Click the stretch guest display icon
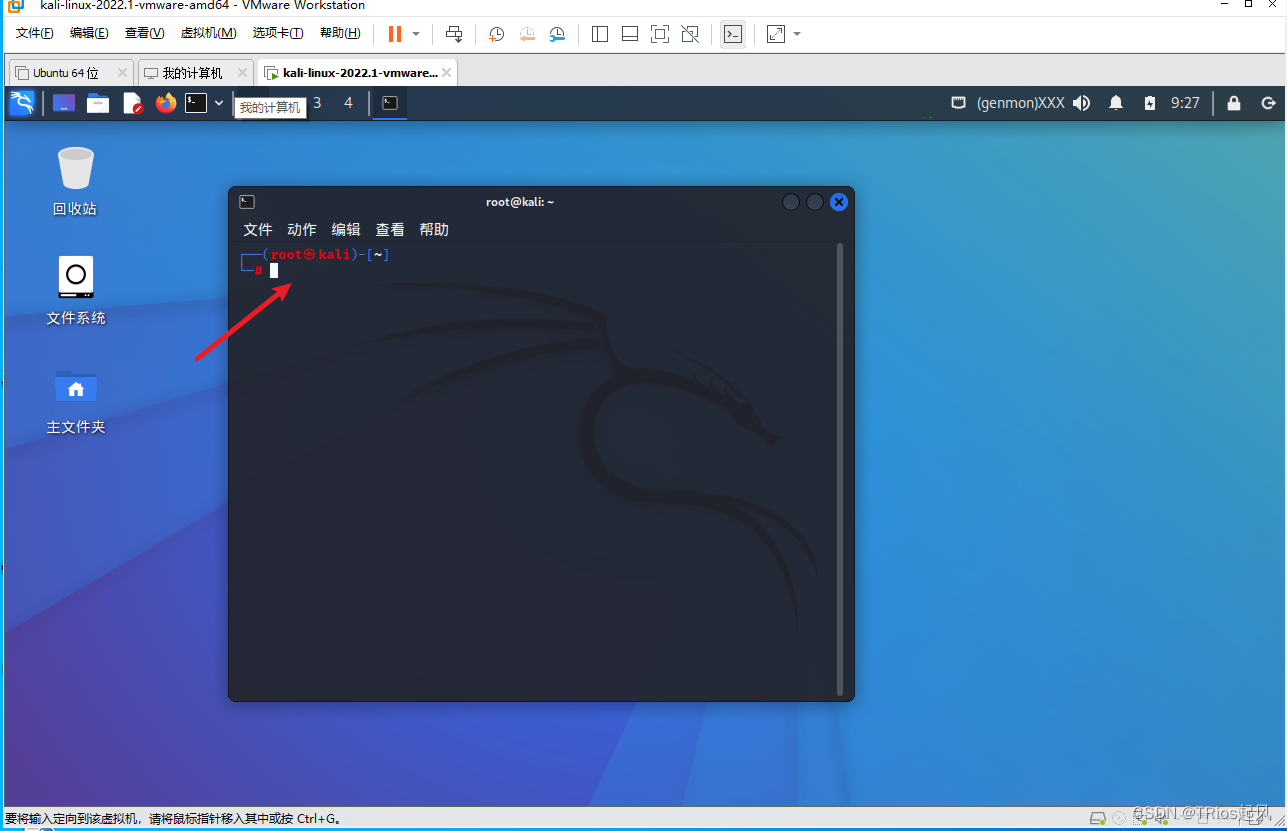Screen dimensions: 1287x831 776,34
